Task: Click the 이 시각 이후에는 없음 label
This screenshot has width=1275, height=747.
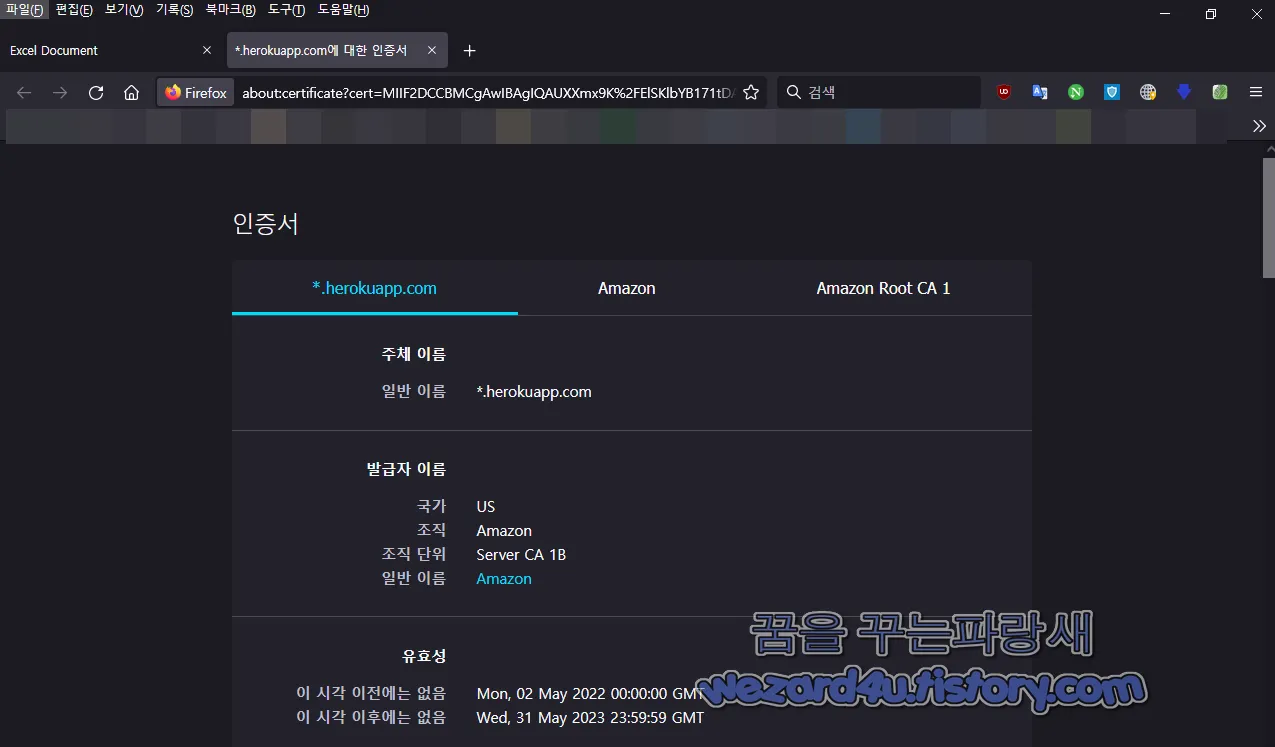Action: (372, 718)
